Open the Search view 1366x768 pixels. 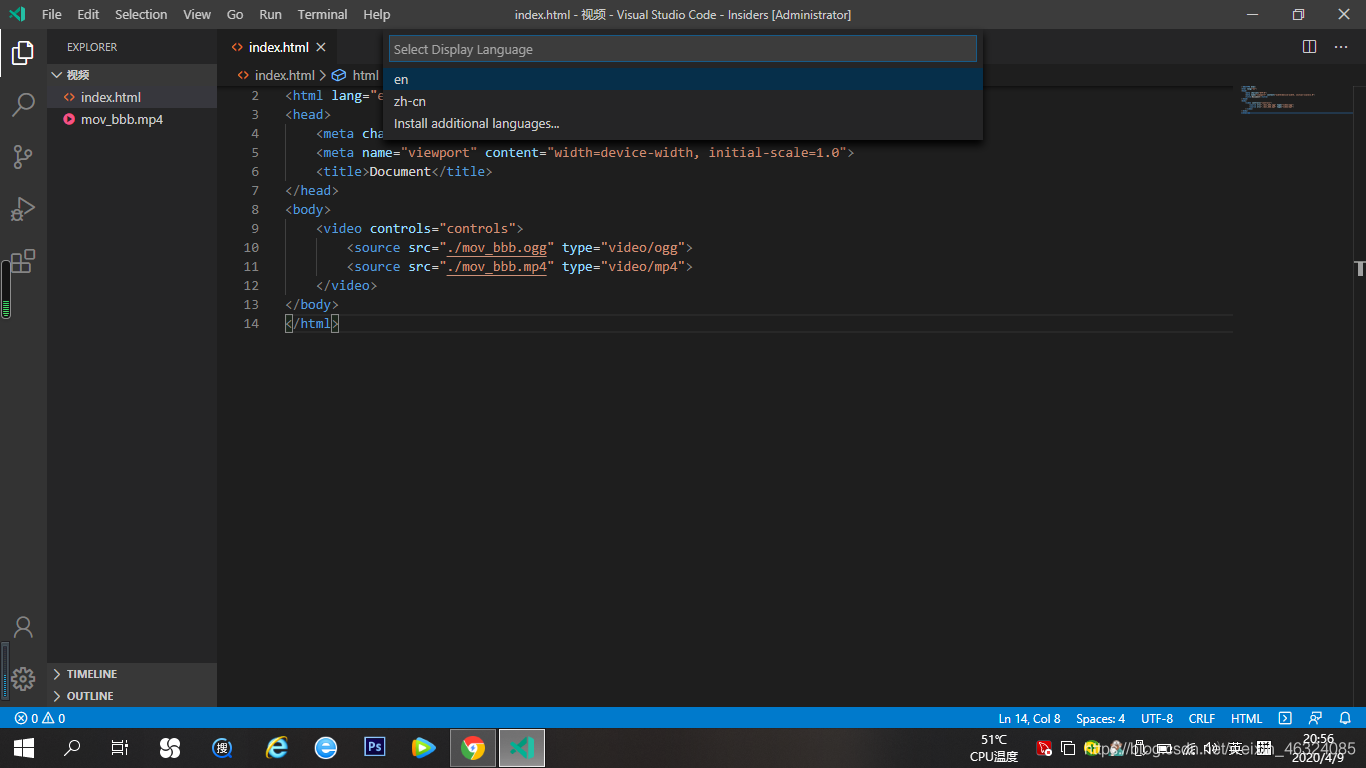point(23,104)
